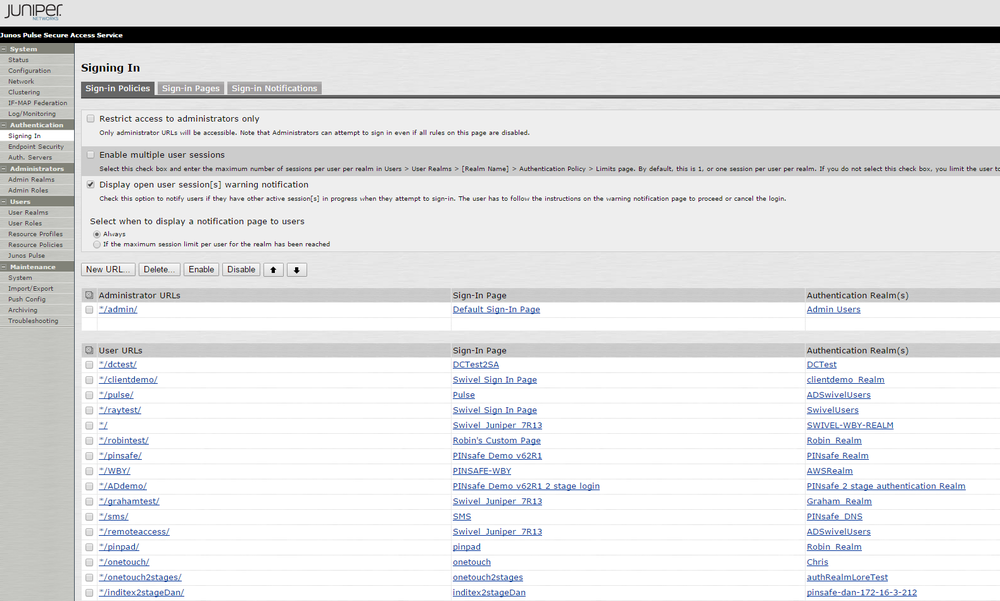Select the Always notification radio button
The image size is (1000, 601).
coord(95,233)
